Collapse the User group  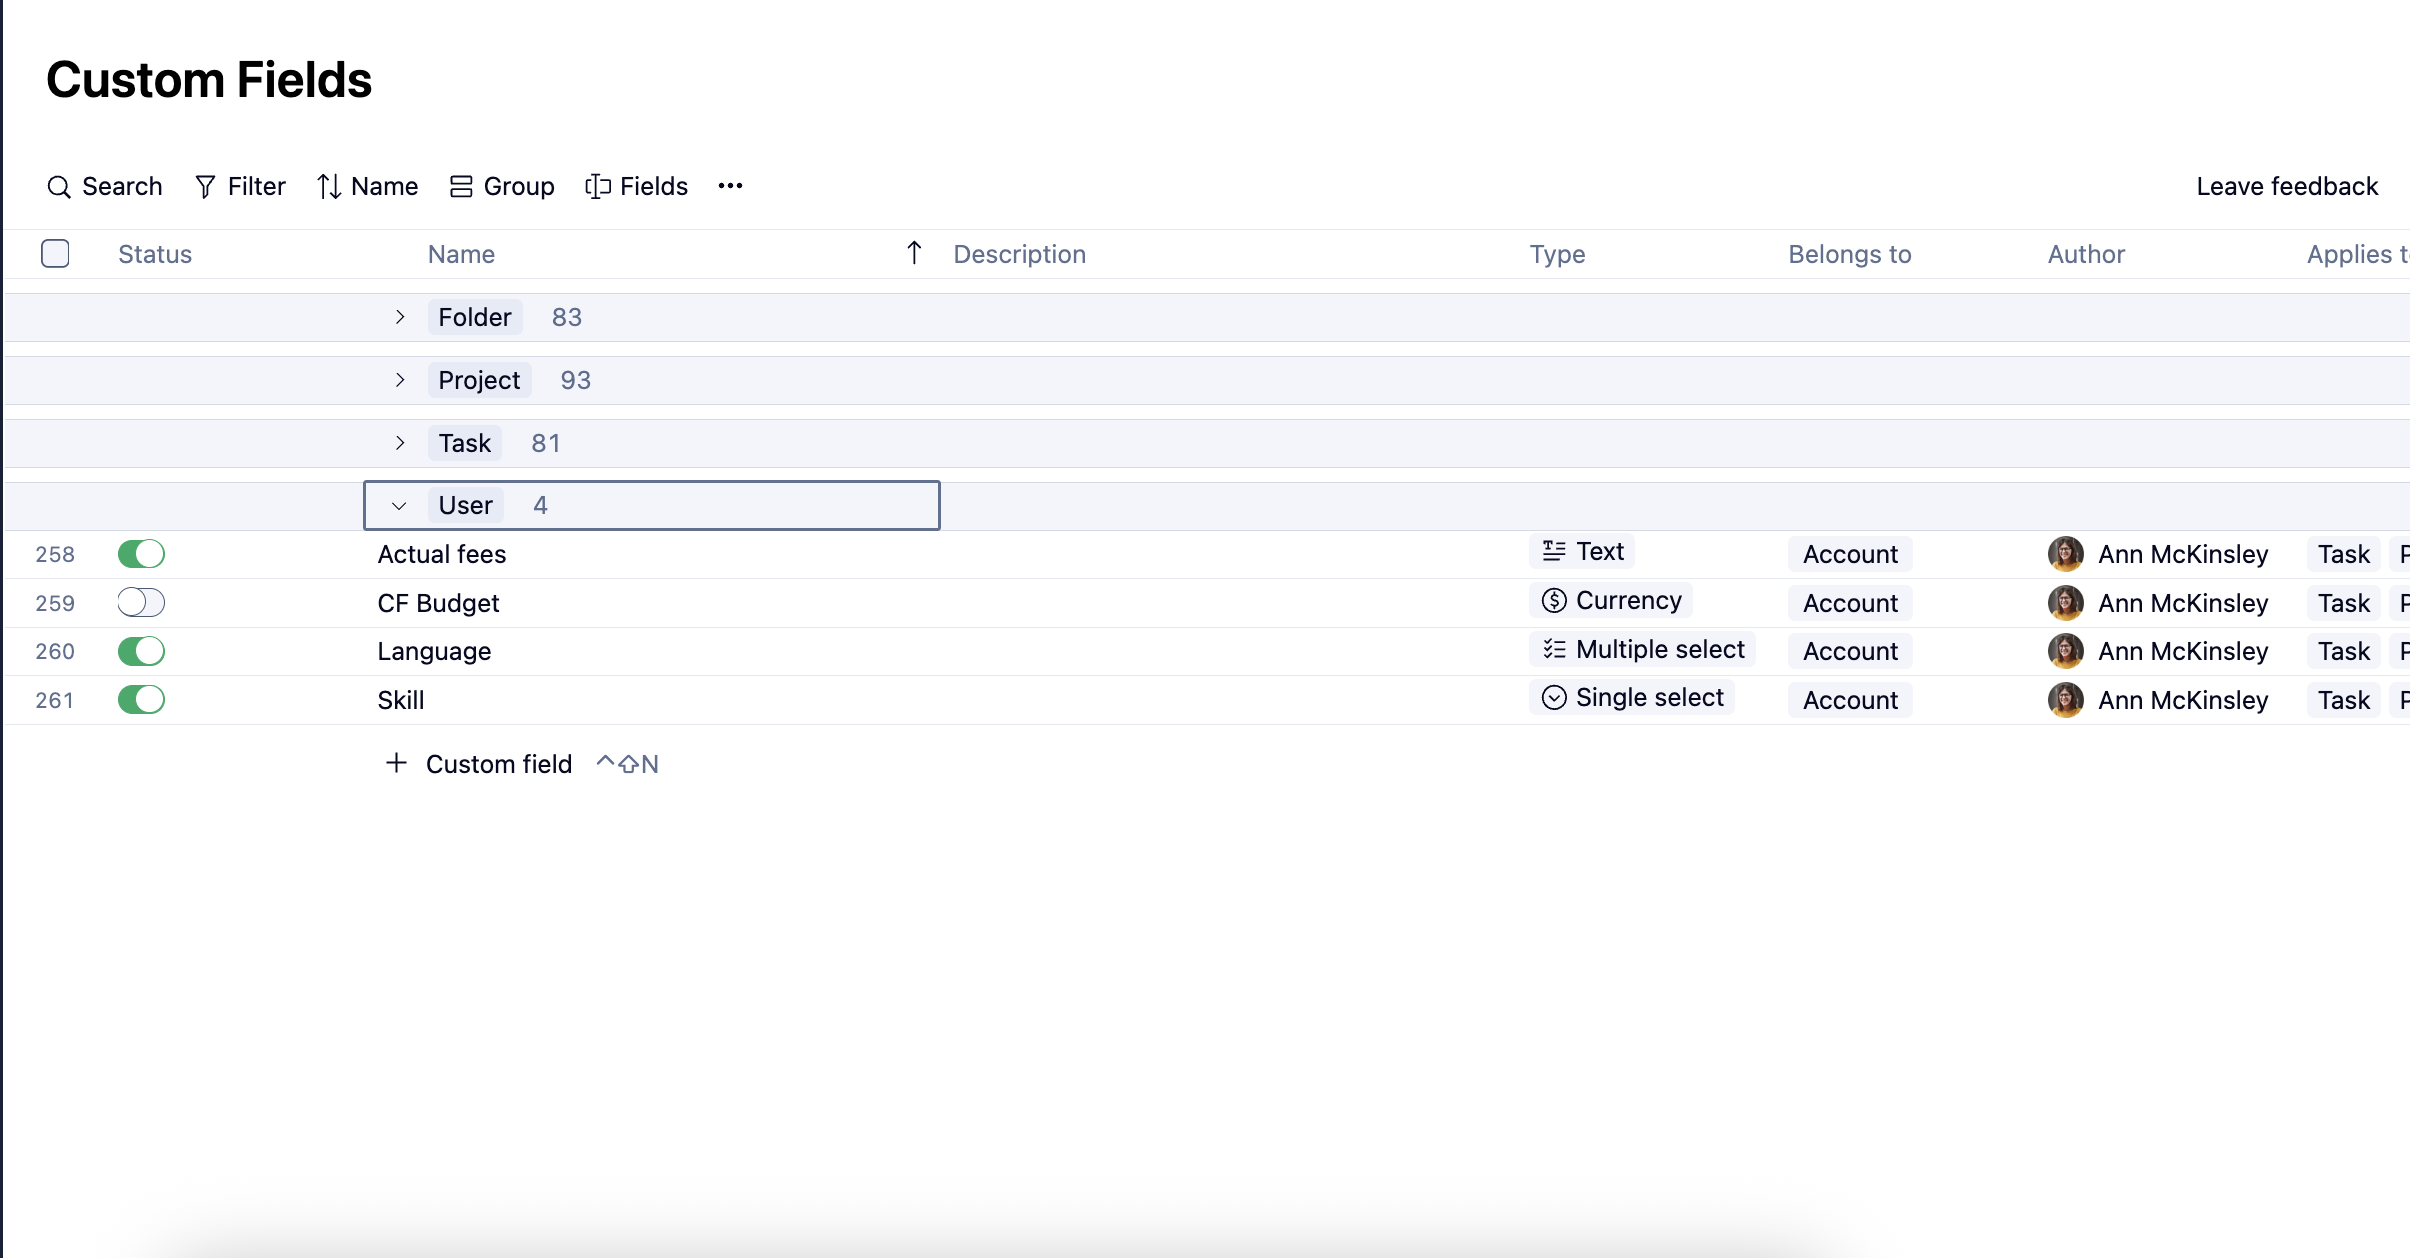pyautogui.click(x=399, y=506)
